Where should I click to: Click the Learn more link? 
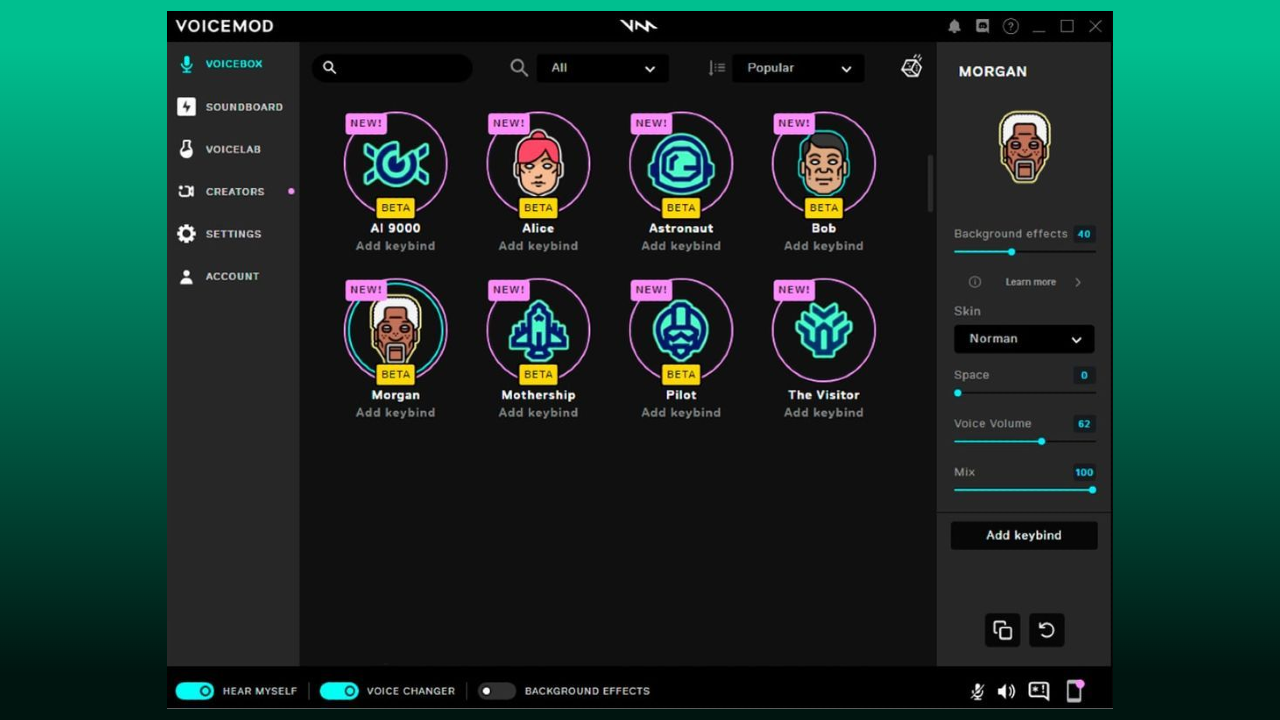point(1030,282)
